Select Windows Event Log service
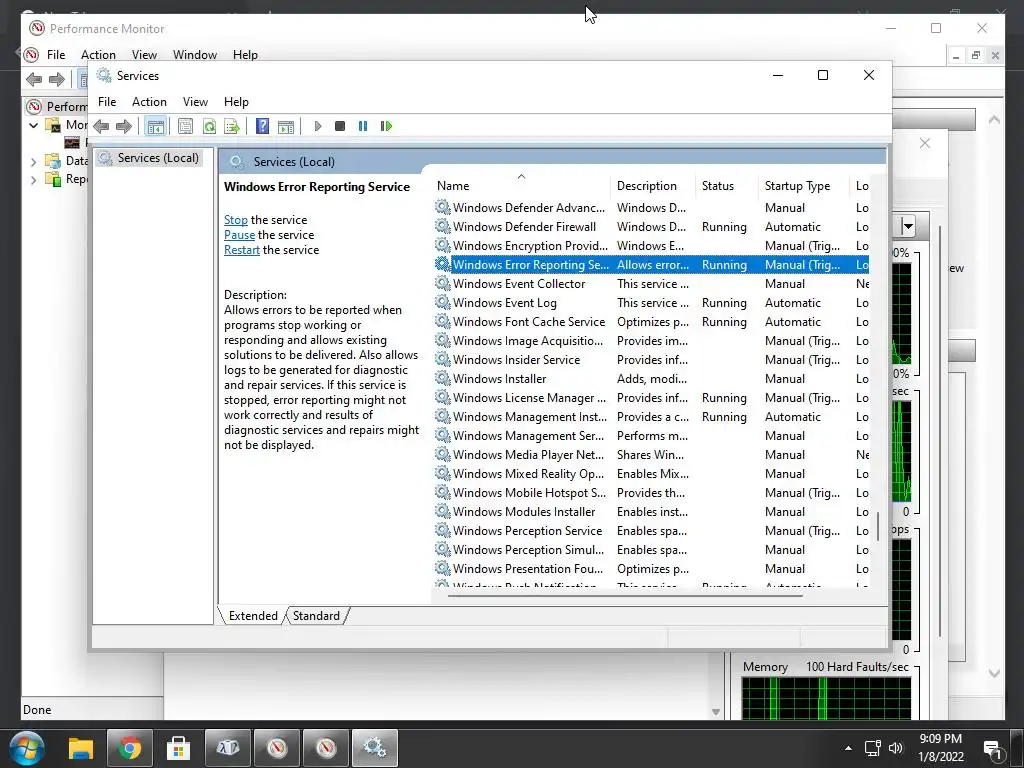This screenshot has width=1024, height=768. click(x=651, y=302)
